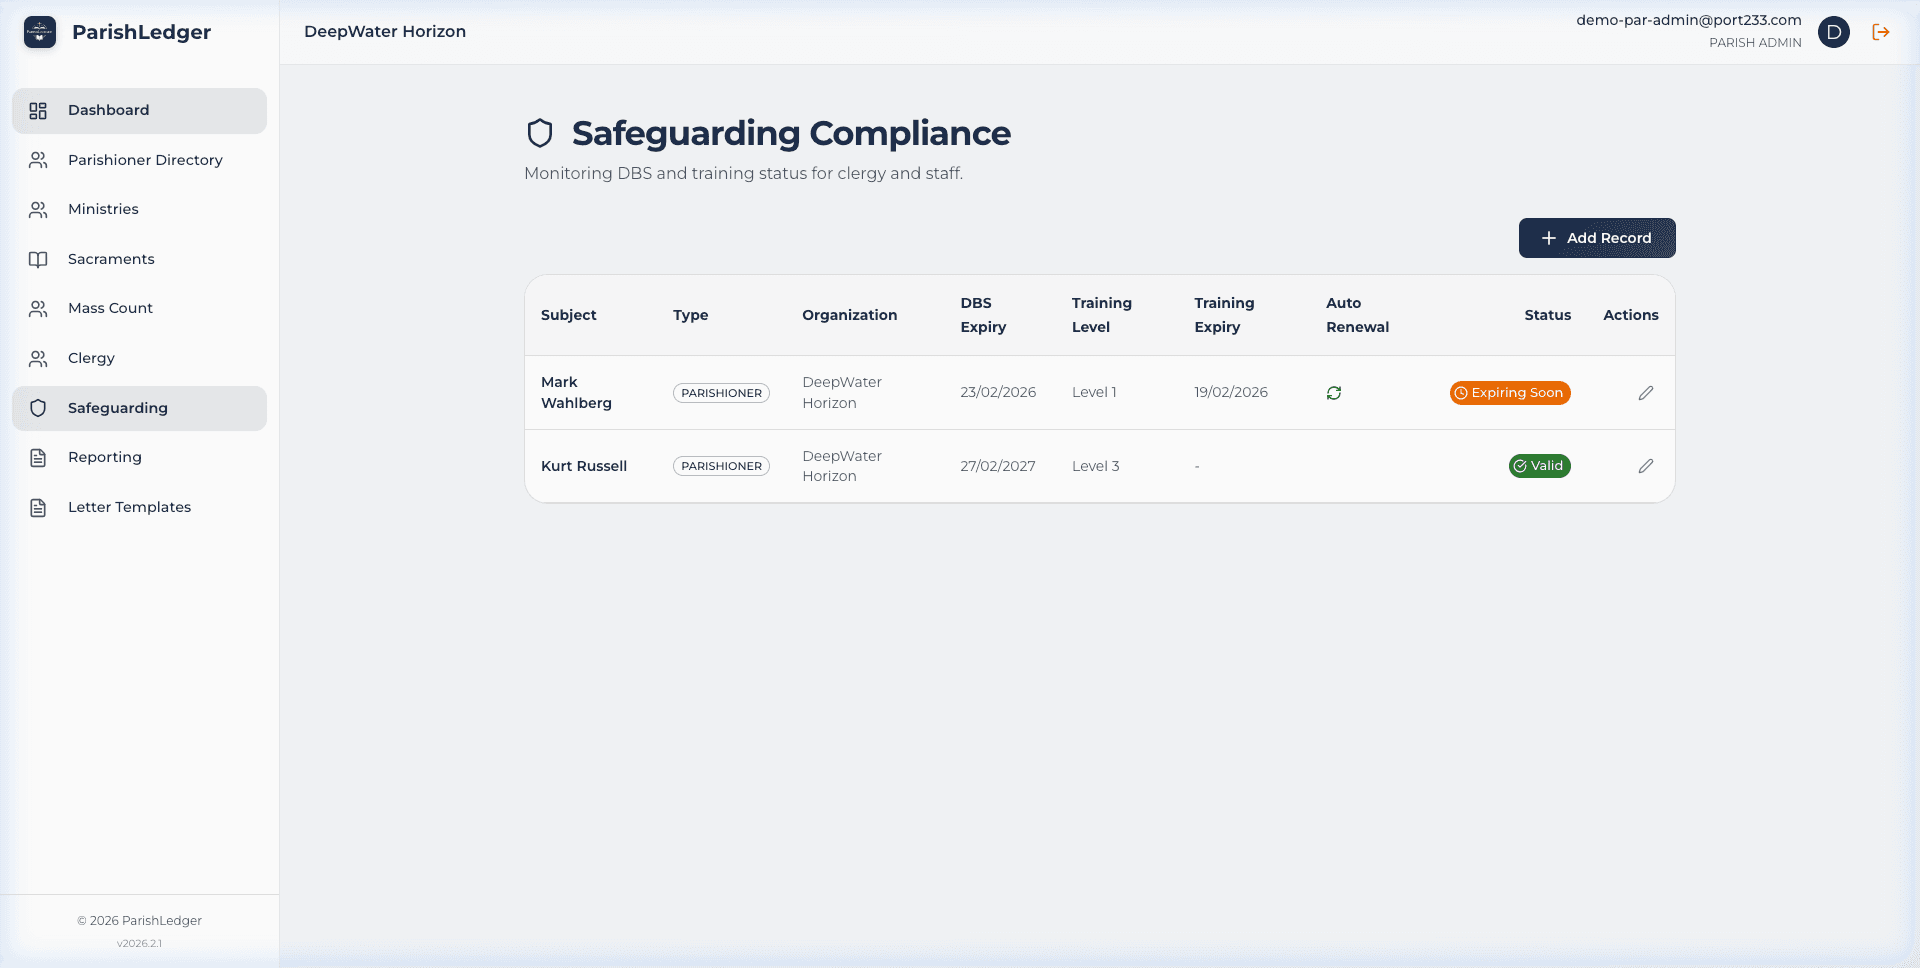Viewport: 1920px width, 968px height.
Task: Select the Clergy people icon
Action: pyautogui.click(x=38, y=358)
